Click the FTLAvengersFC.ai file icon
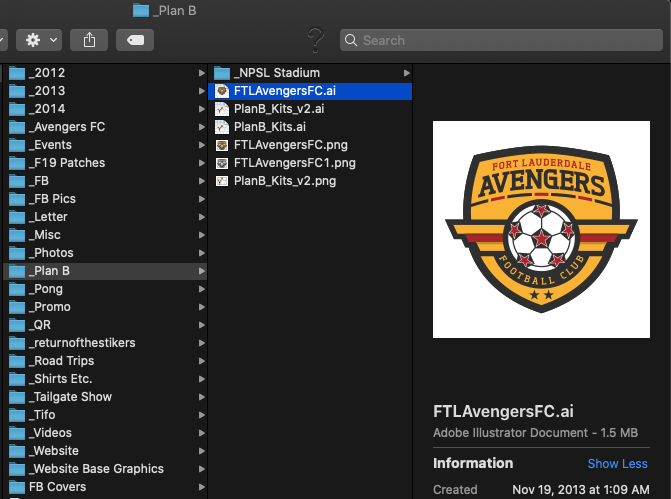 (222, 91)
